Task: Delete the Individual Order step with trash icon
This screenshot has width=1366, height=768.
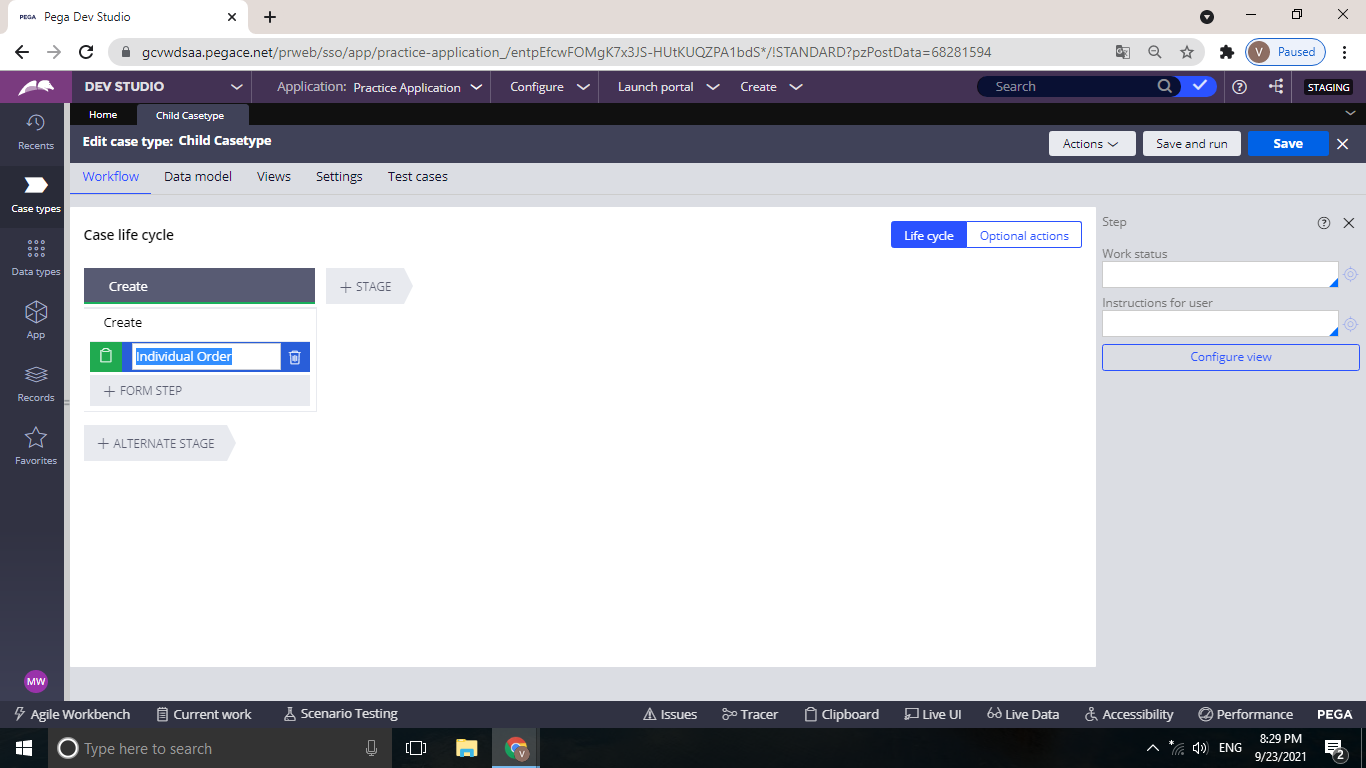Action: pyautogui.click(x=295, y=357)
